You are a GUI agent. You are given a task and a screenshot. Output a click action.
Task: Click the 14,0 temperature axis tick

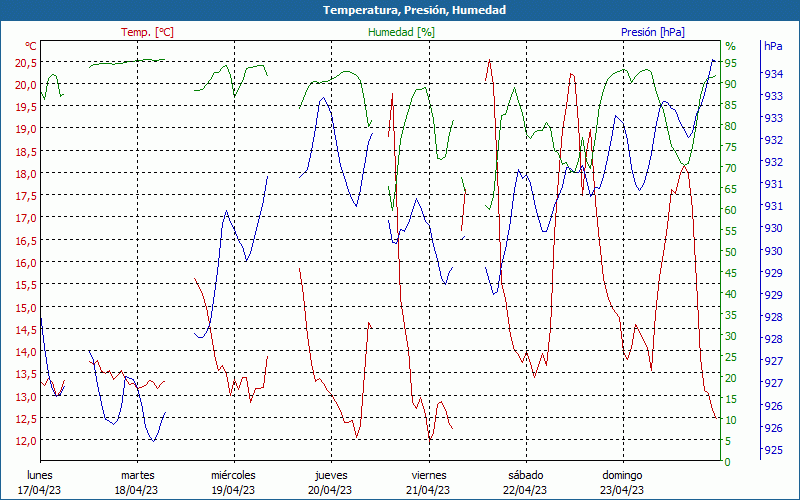click(x=26, y=352)
